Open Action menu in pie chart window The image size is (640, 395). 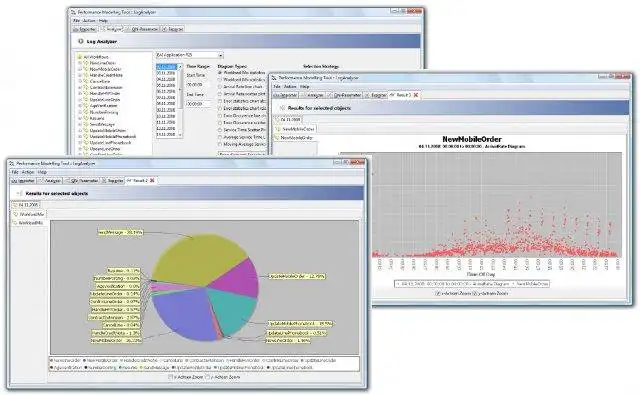pos(28,172)
